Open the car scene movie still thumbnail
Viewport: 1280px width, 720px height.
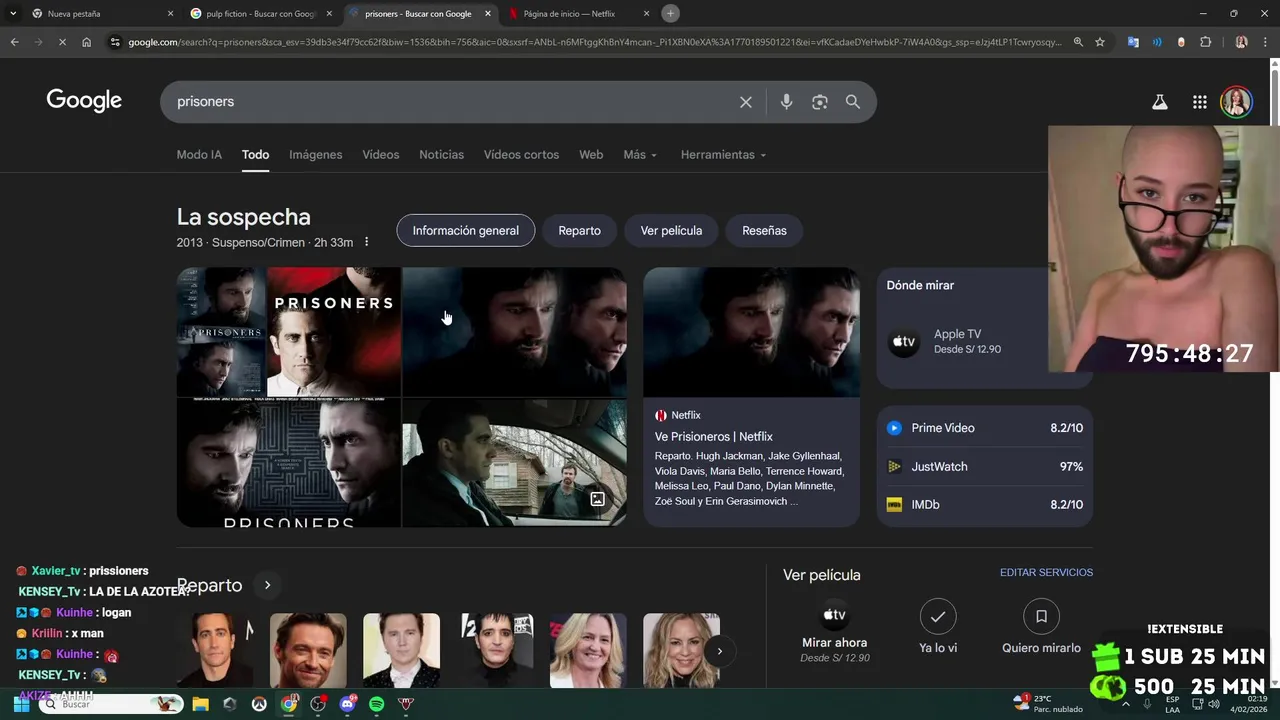[x=514, y=463]
